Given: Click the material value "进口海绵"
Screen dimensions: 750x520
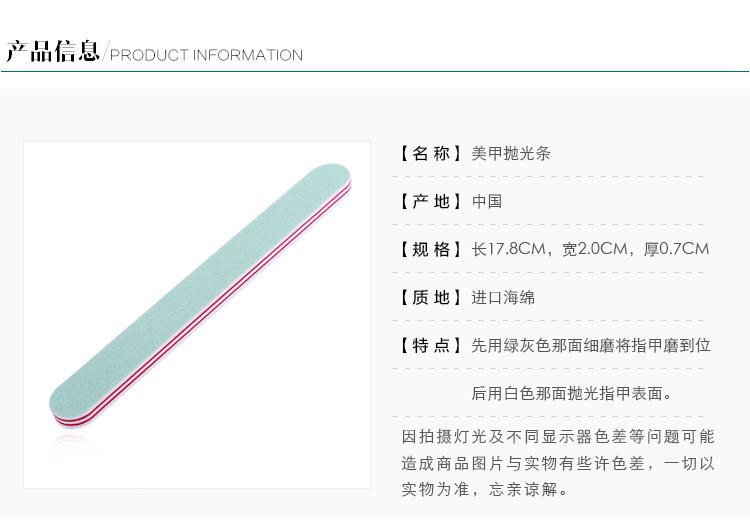Looking at the screenshot, I should click(x=503, y=297).
